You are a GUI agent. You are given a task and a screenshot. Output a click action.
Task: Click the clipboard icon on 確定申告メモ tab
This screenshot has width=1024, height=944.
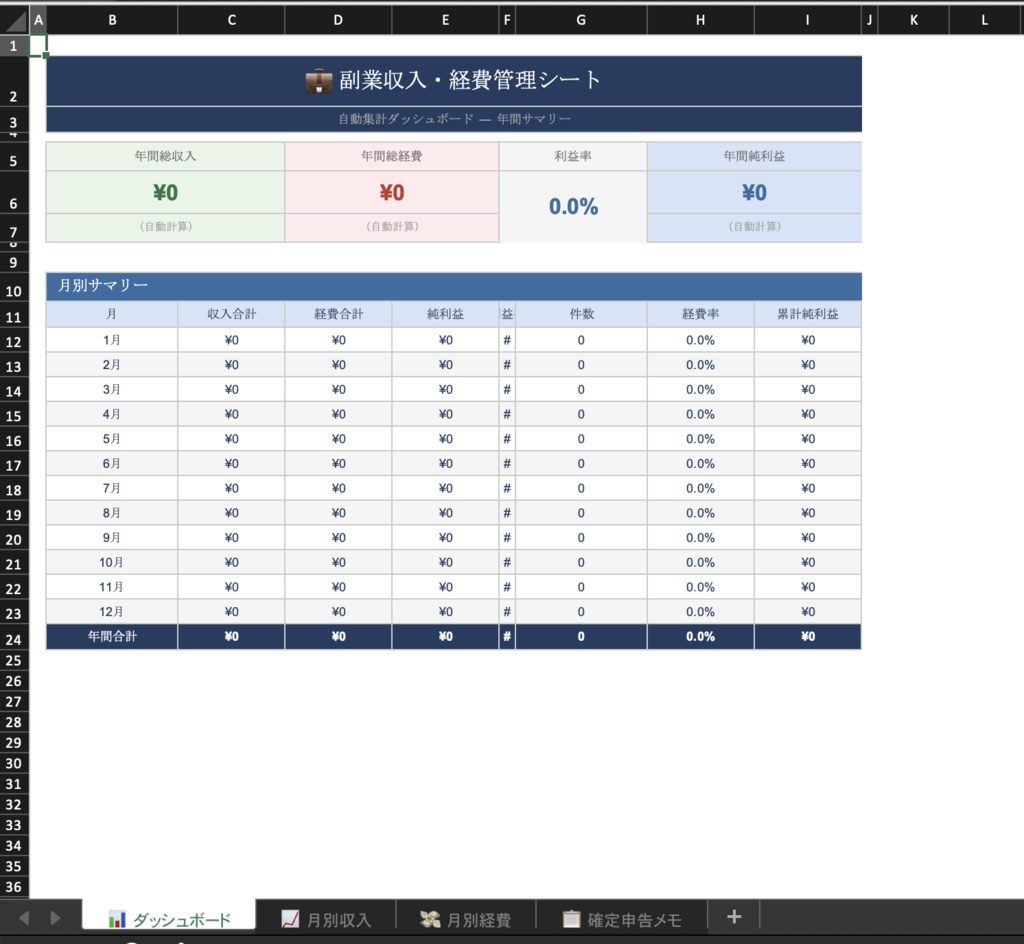pyautogui.click(x=571, y=916)
